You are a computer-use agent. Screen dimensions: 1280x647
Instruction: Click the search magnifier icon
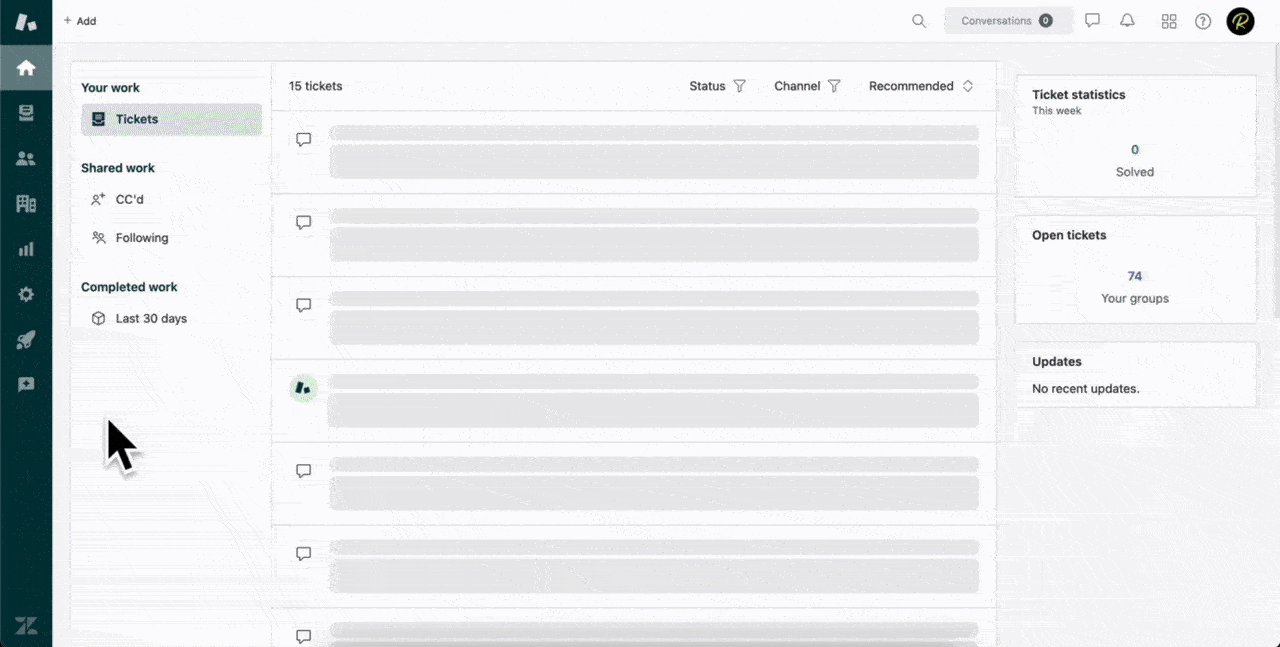(x=918, y=21)
